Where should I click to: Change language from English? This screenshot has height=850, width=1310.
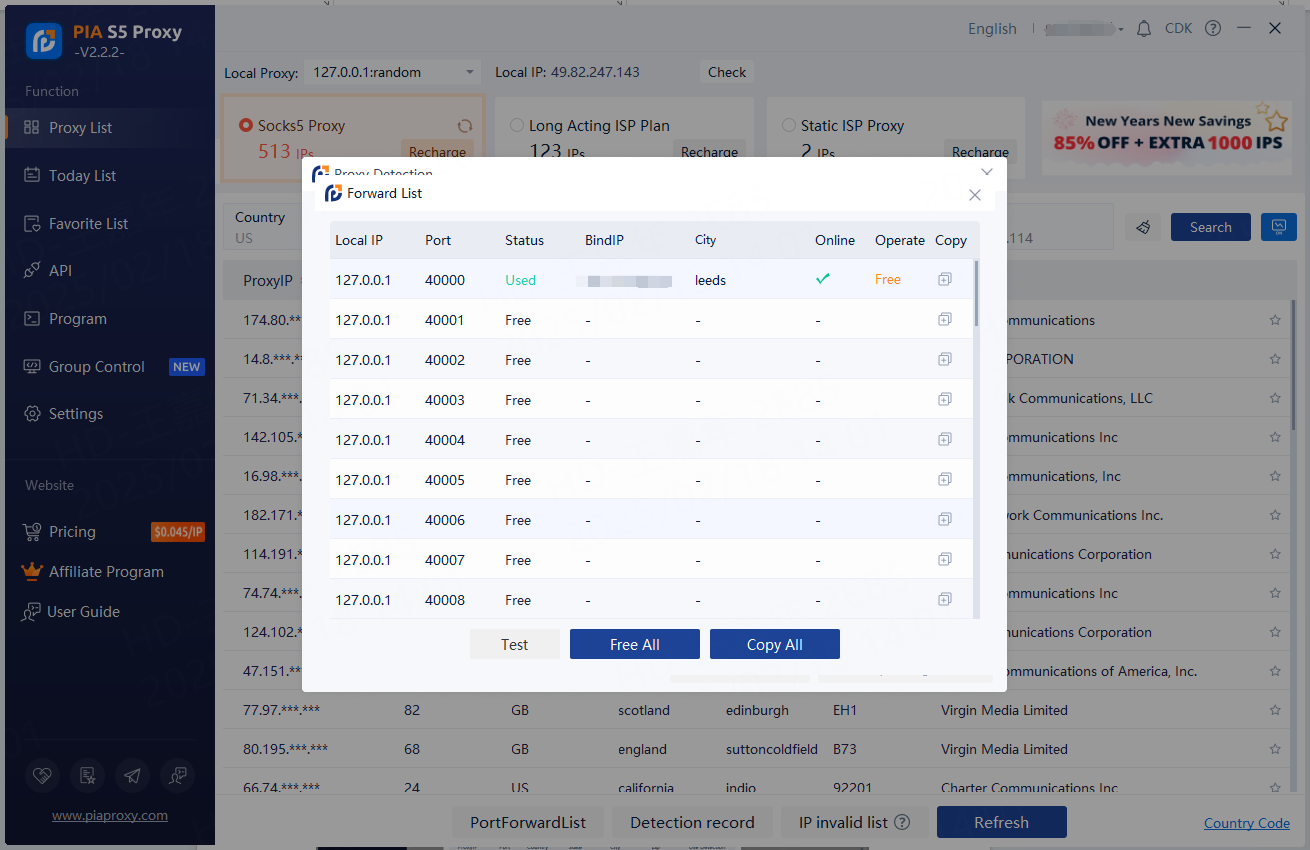(x=992, y=29)
